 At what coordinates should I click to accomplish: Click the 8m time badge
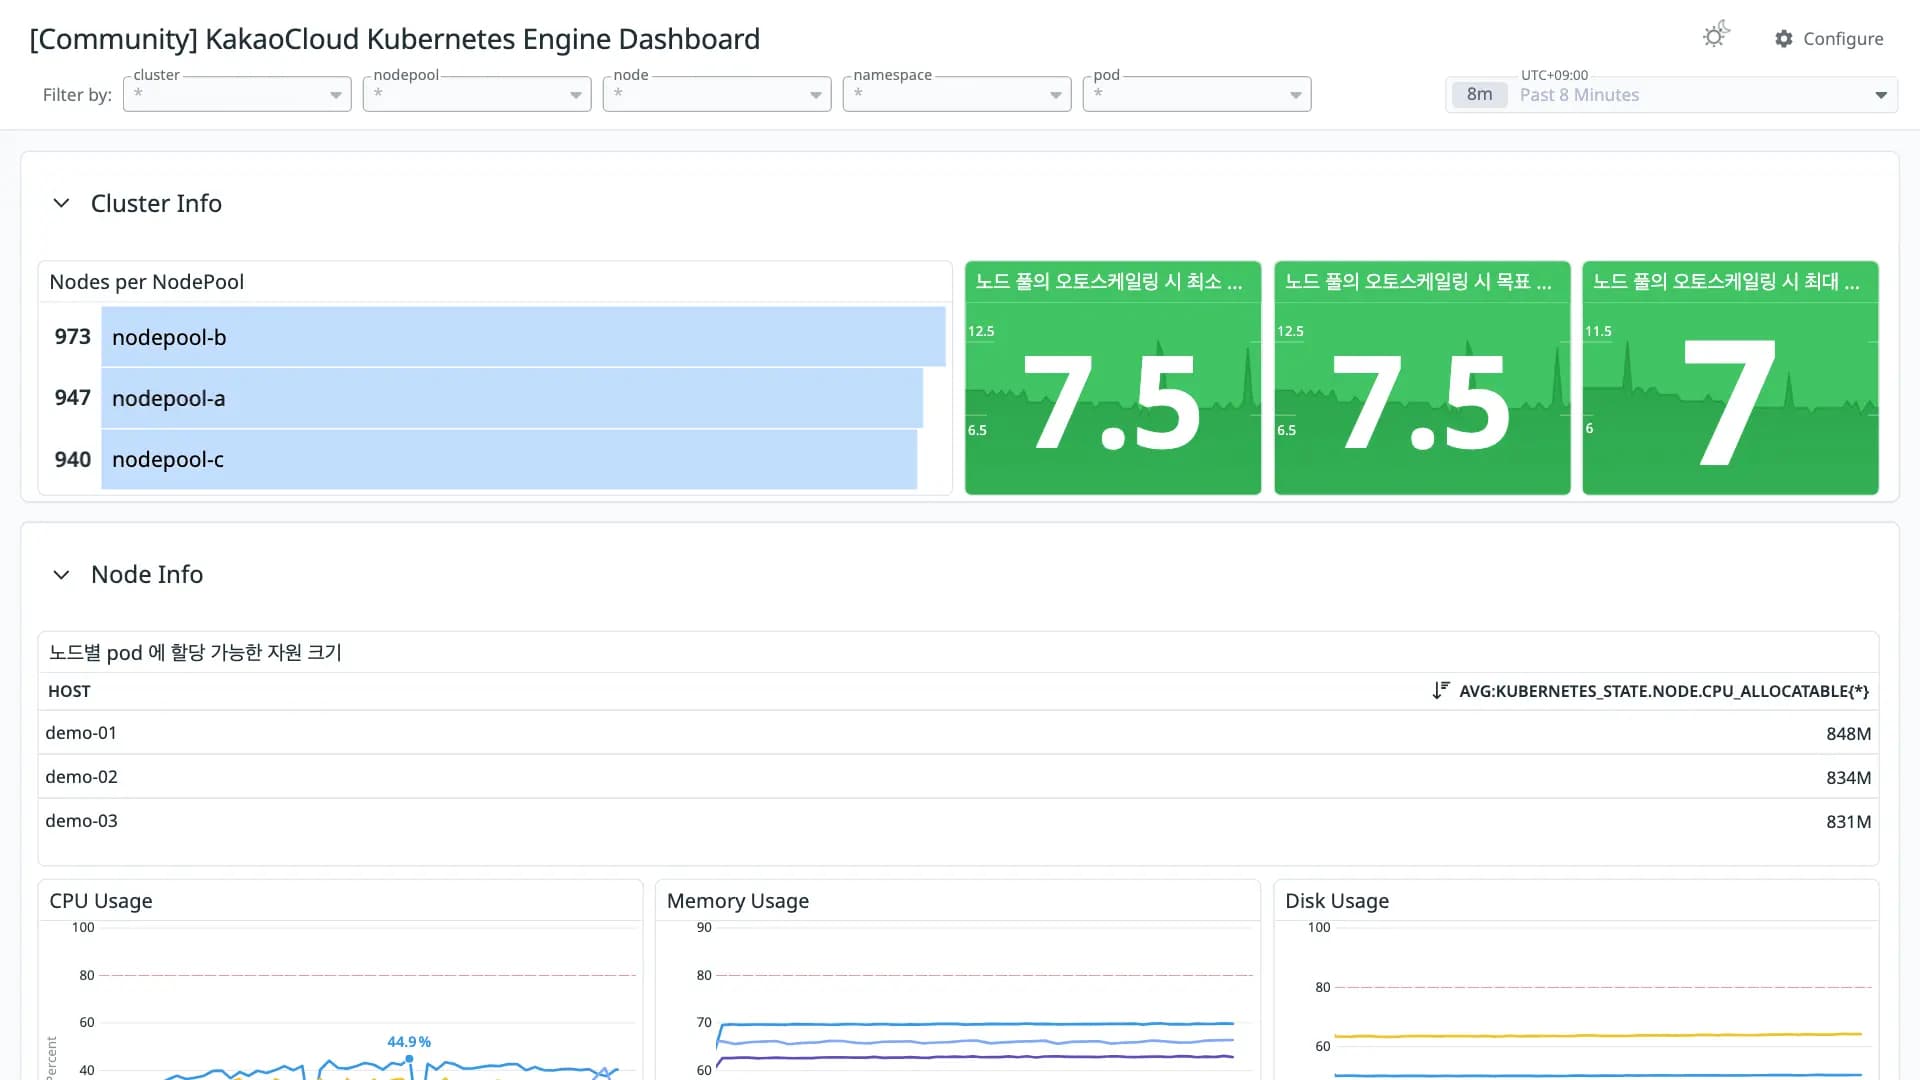1479,95
